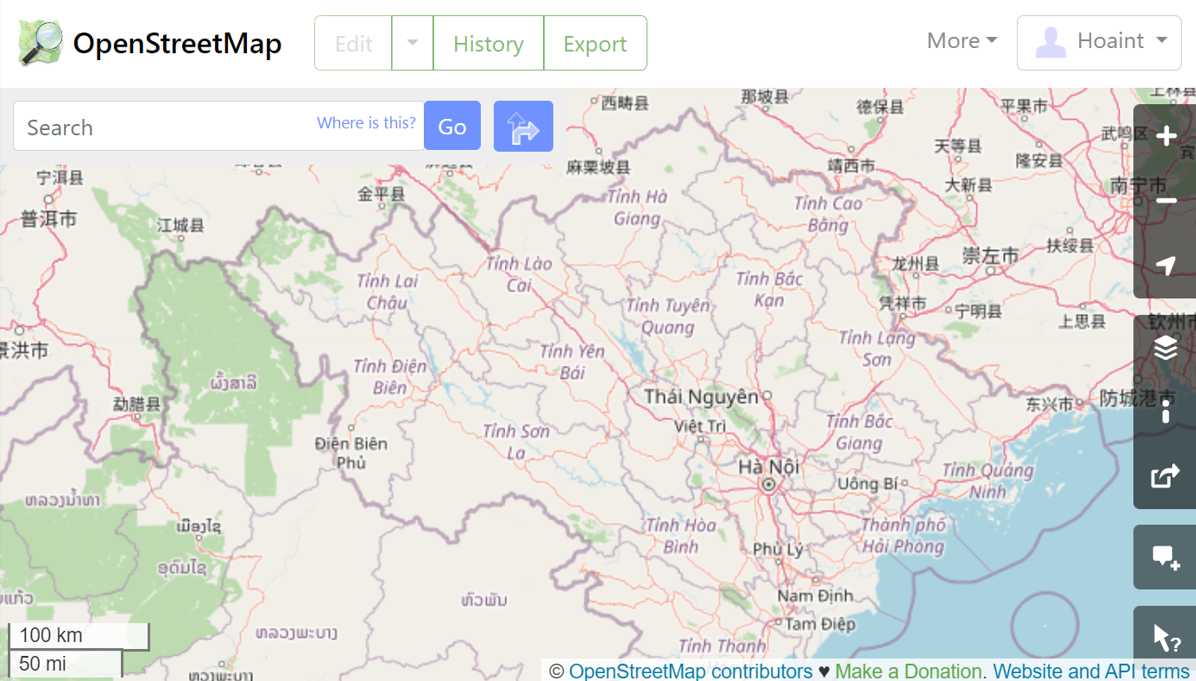Click the 'Where is this?' link
The image size is (1196, 681).
tap(366, 123)
